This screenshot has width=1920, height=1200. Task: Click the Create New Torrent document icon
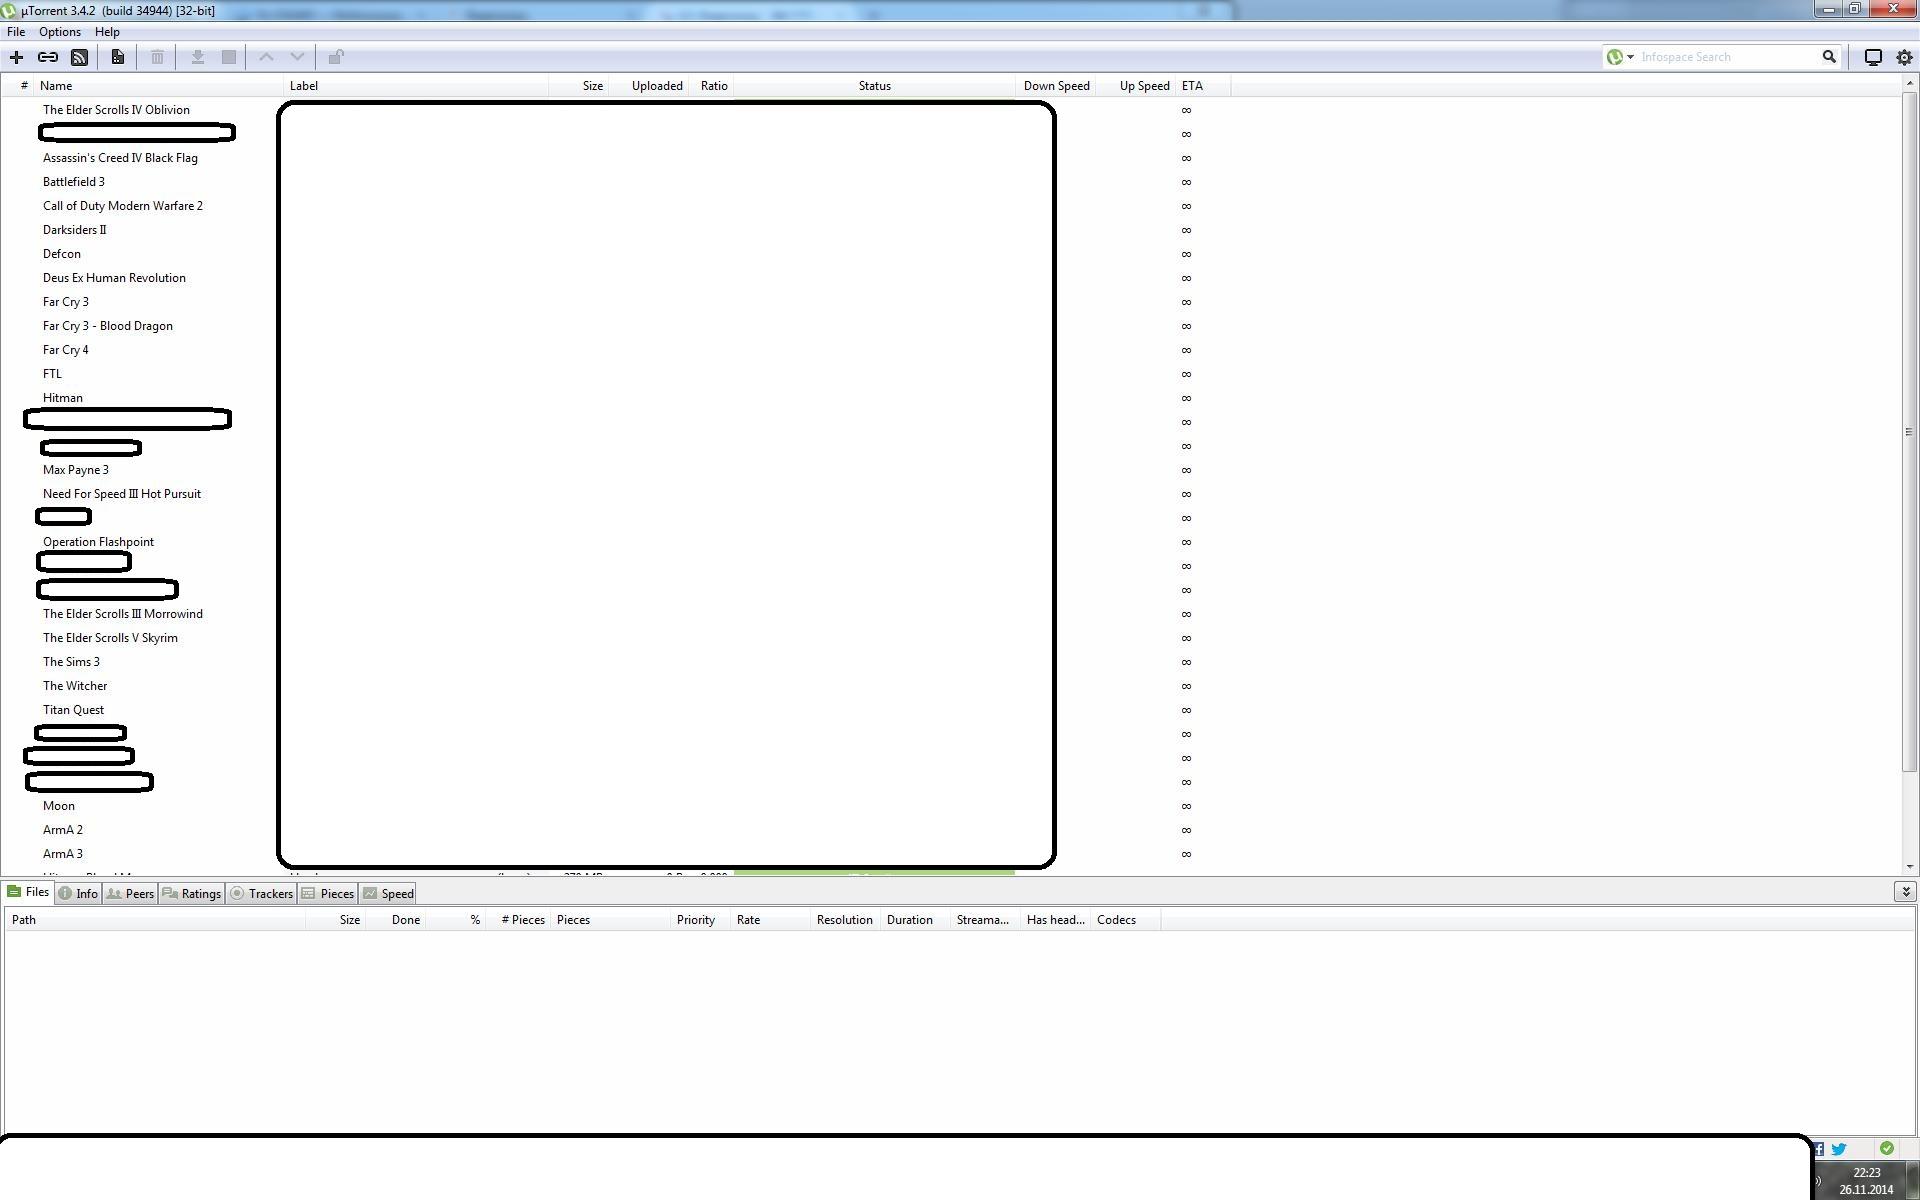[x=117, y=57]
